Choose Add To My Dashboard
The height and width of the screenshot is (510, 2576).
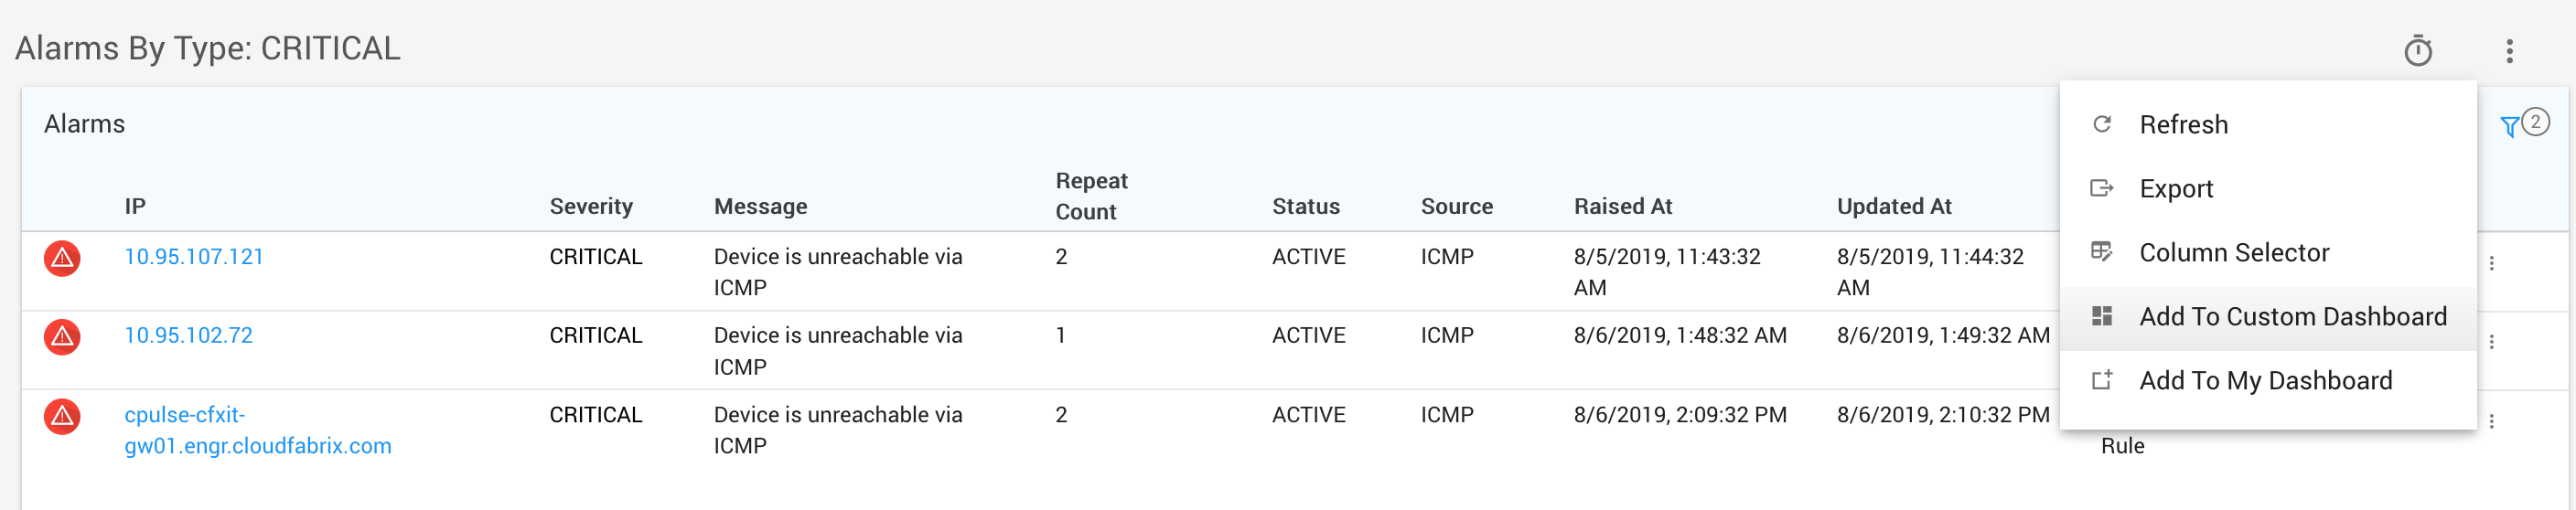pos(2265,380)
